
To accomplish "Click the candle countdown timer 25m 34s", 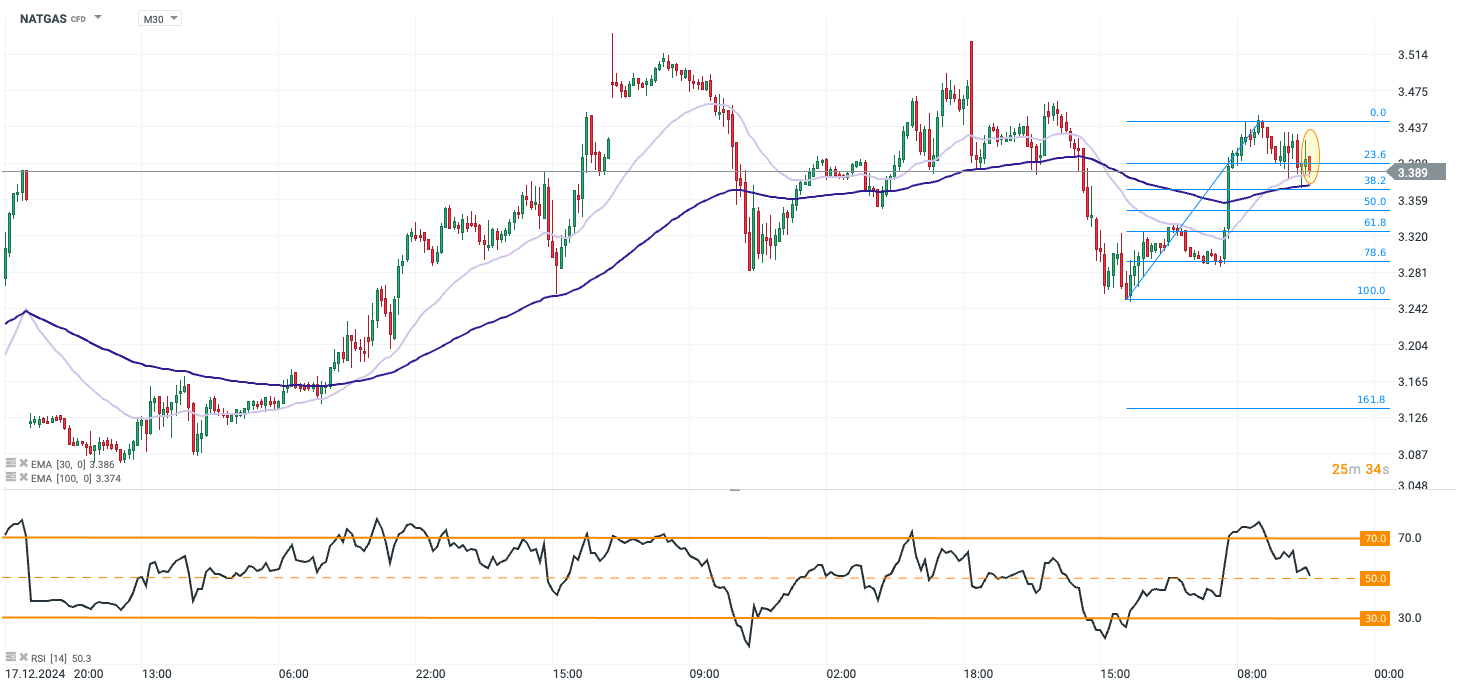I will coord(1360,470).
